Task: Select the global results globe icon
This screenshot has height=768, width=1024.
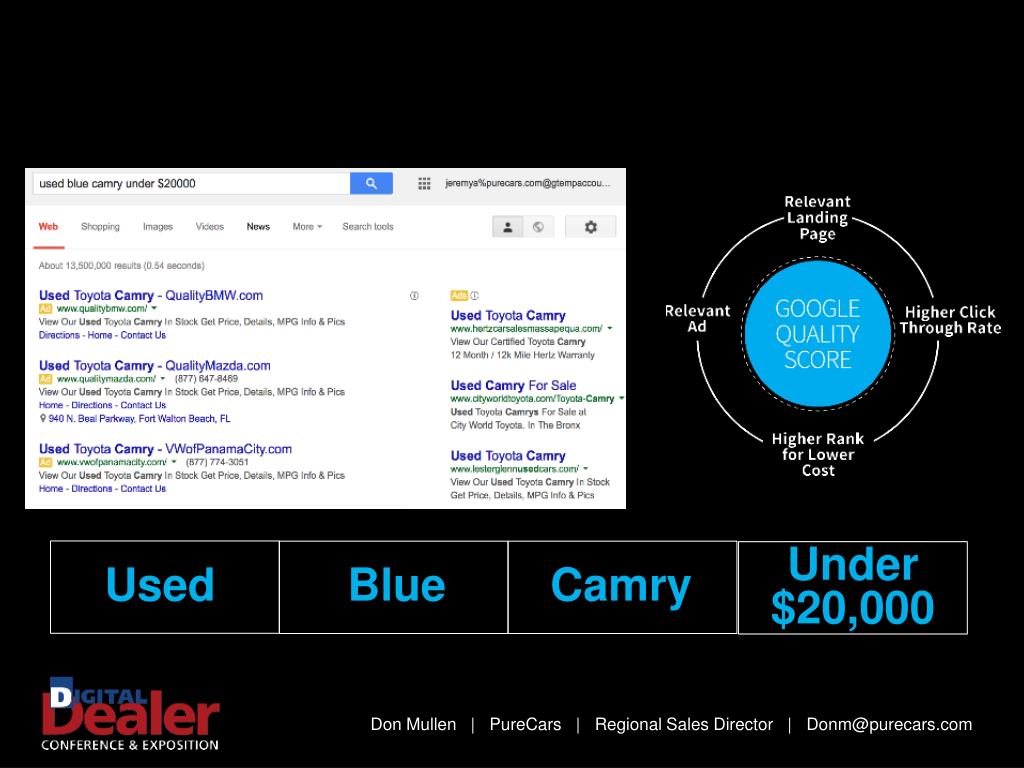Action: click(x=538, y=227)
